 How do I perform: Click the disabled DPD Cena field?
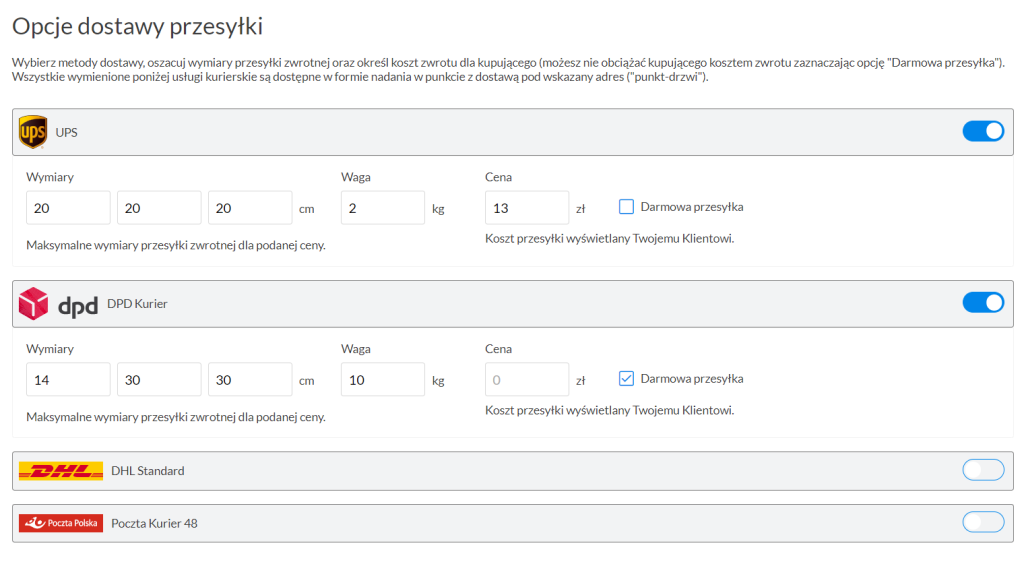click(x=526, y=380)
